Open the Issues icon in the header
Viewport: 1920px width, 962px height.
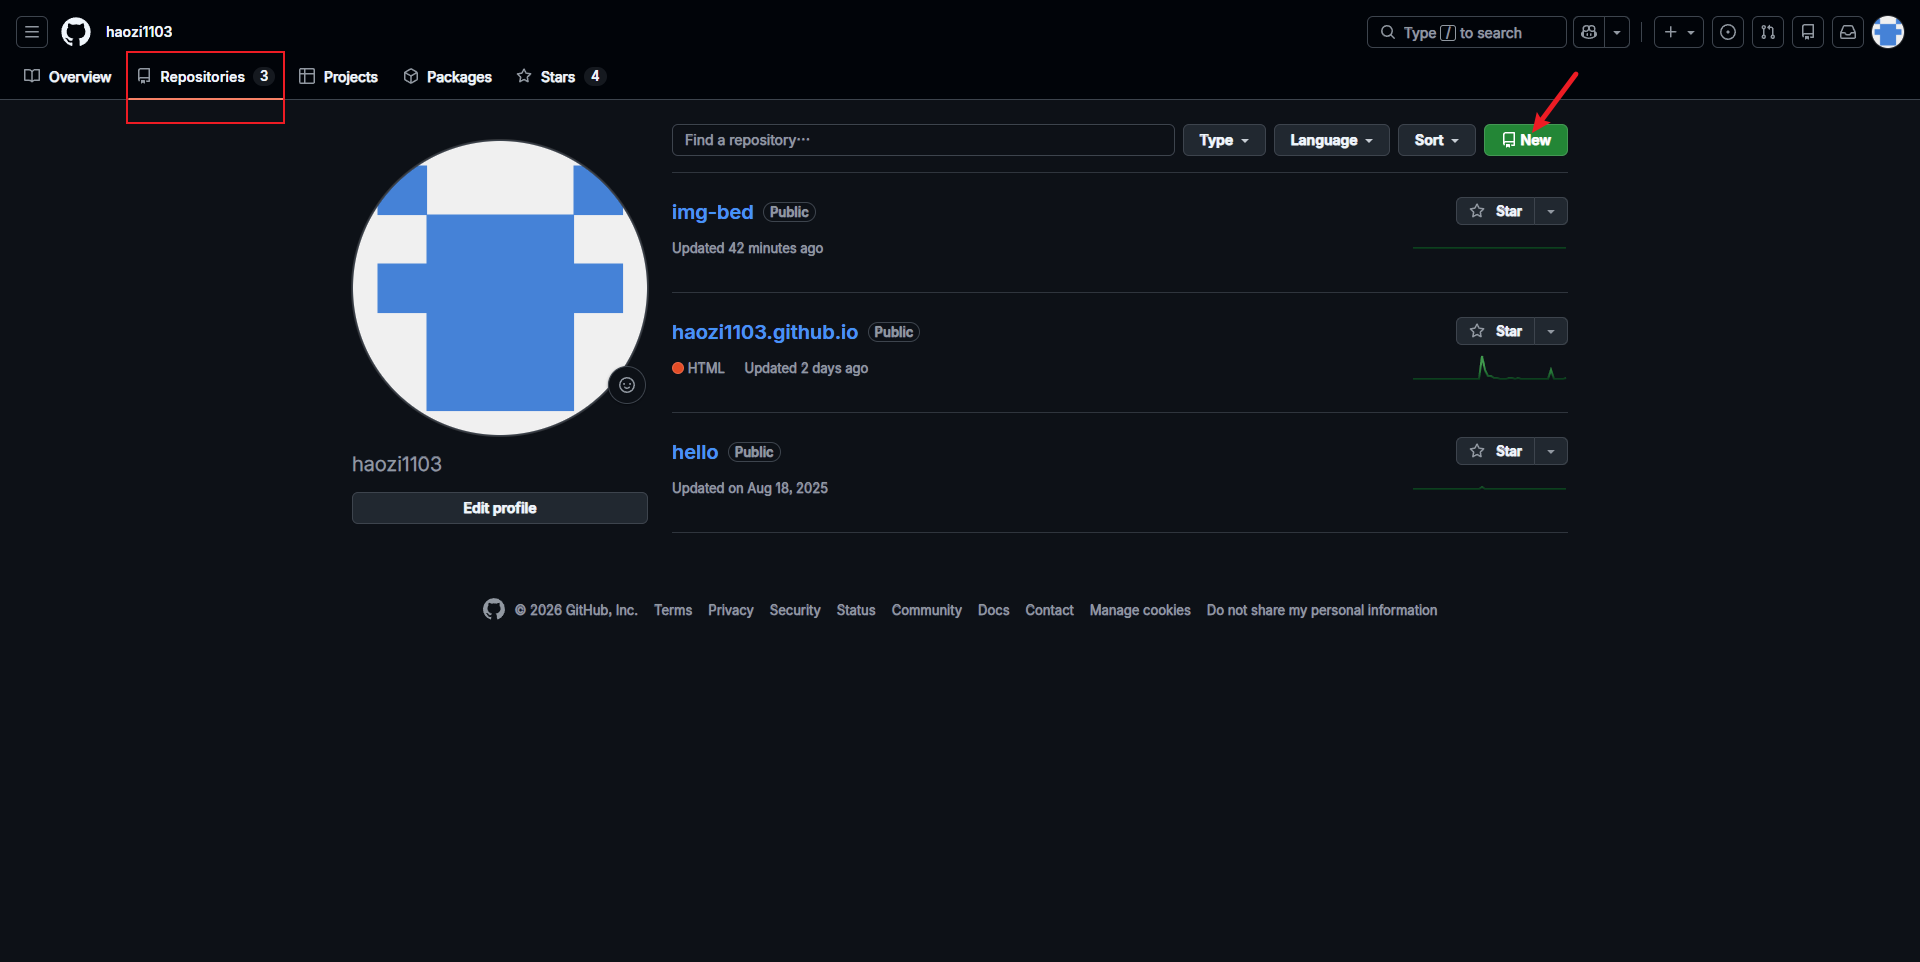click(1728, 32)
